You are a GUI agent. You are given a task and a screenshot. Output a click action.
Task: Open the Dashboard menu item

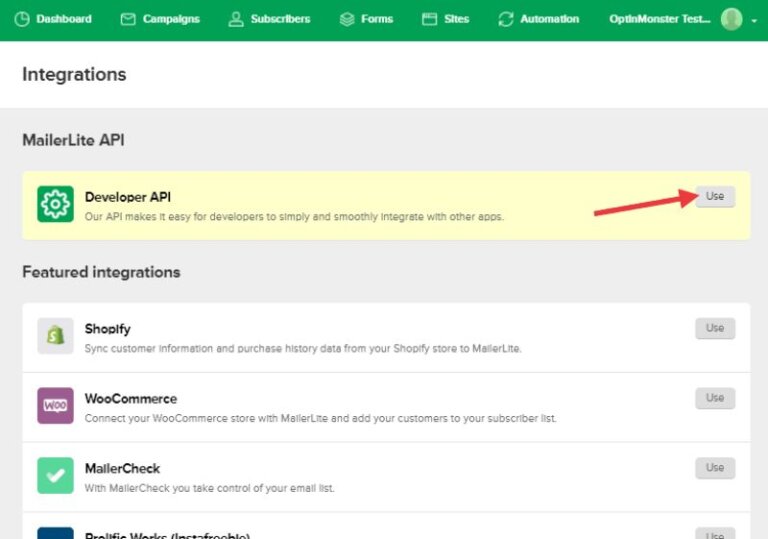[53, 19]
